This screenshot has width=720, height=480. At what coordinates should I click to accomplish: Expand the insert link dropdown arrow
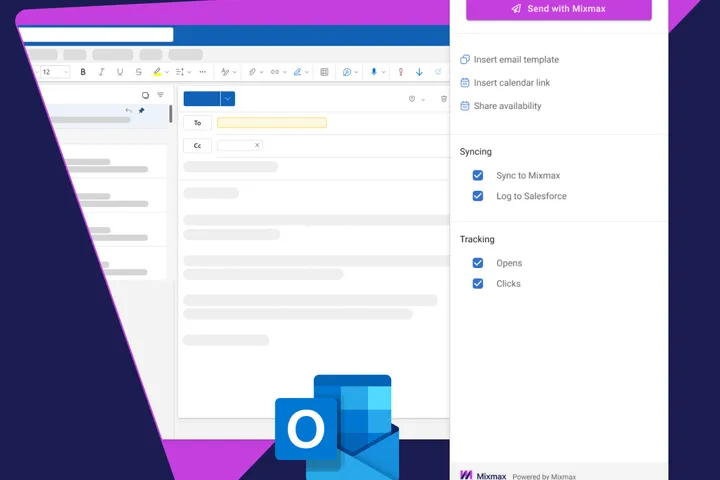coord(284,72)
